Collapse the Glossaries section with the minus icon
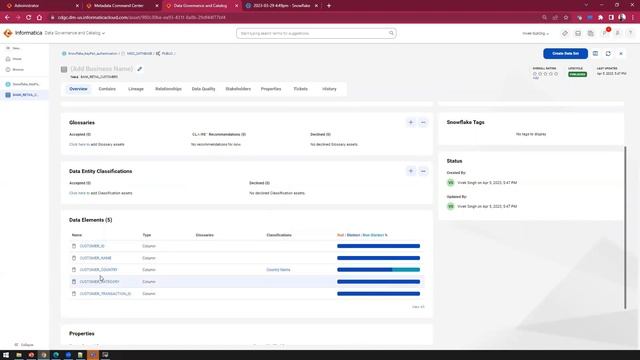Image resolution: width=640 pixels, height=360 pixels. (x=423, y=122)
